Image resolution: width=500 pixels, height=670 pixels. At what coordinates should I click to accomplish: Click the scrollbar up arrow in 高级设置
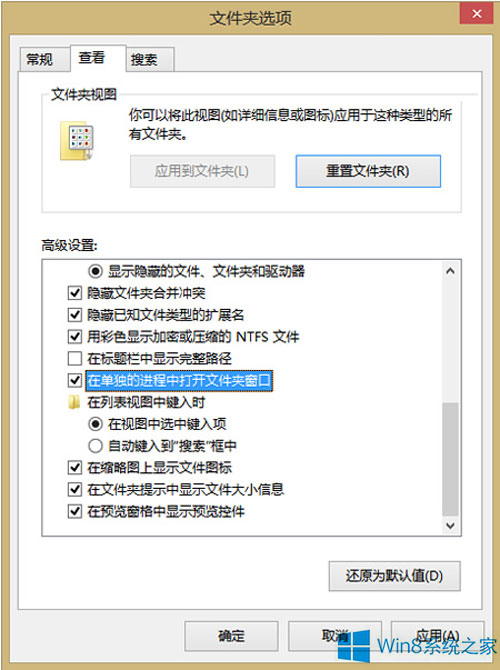tap(450, 271)
